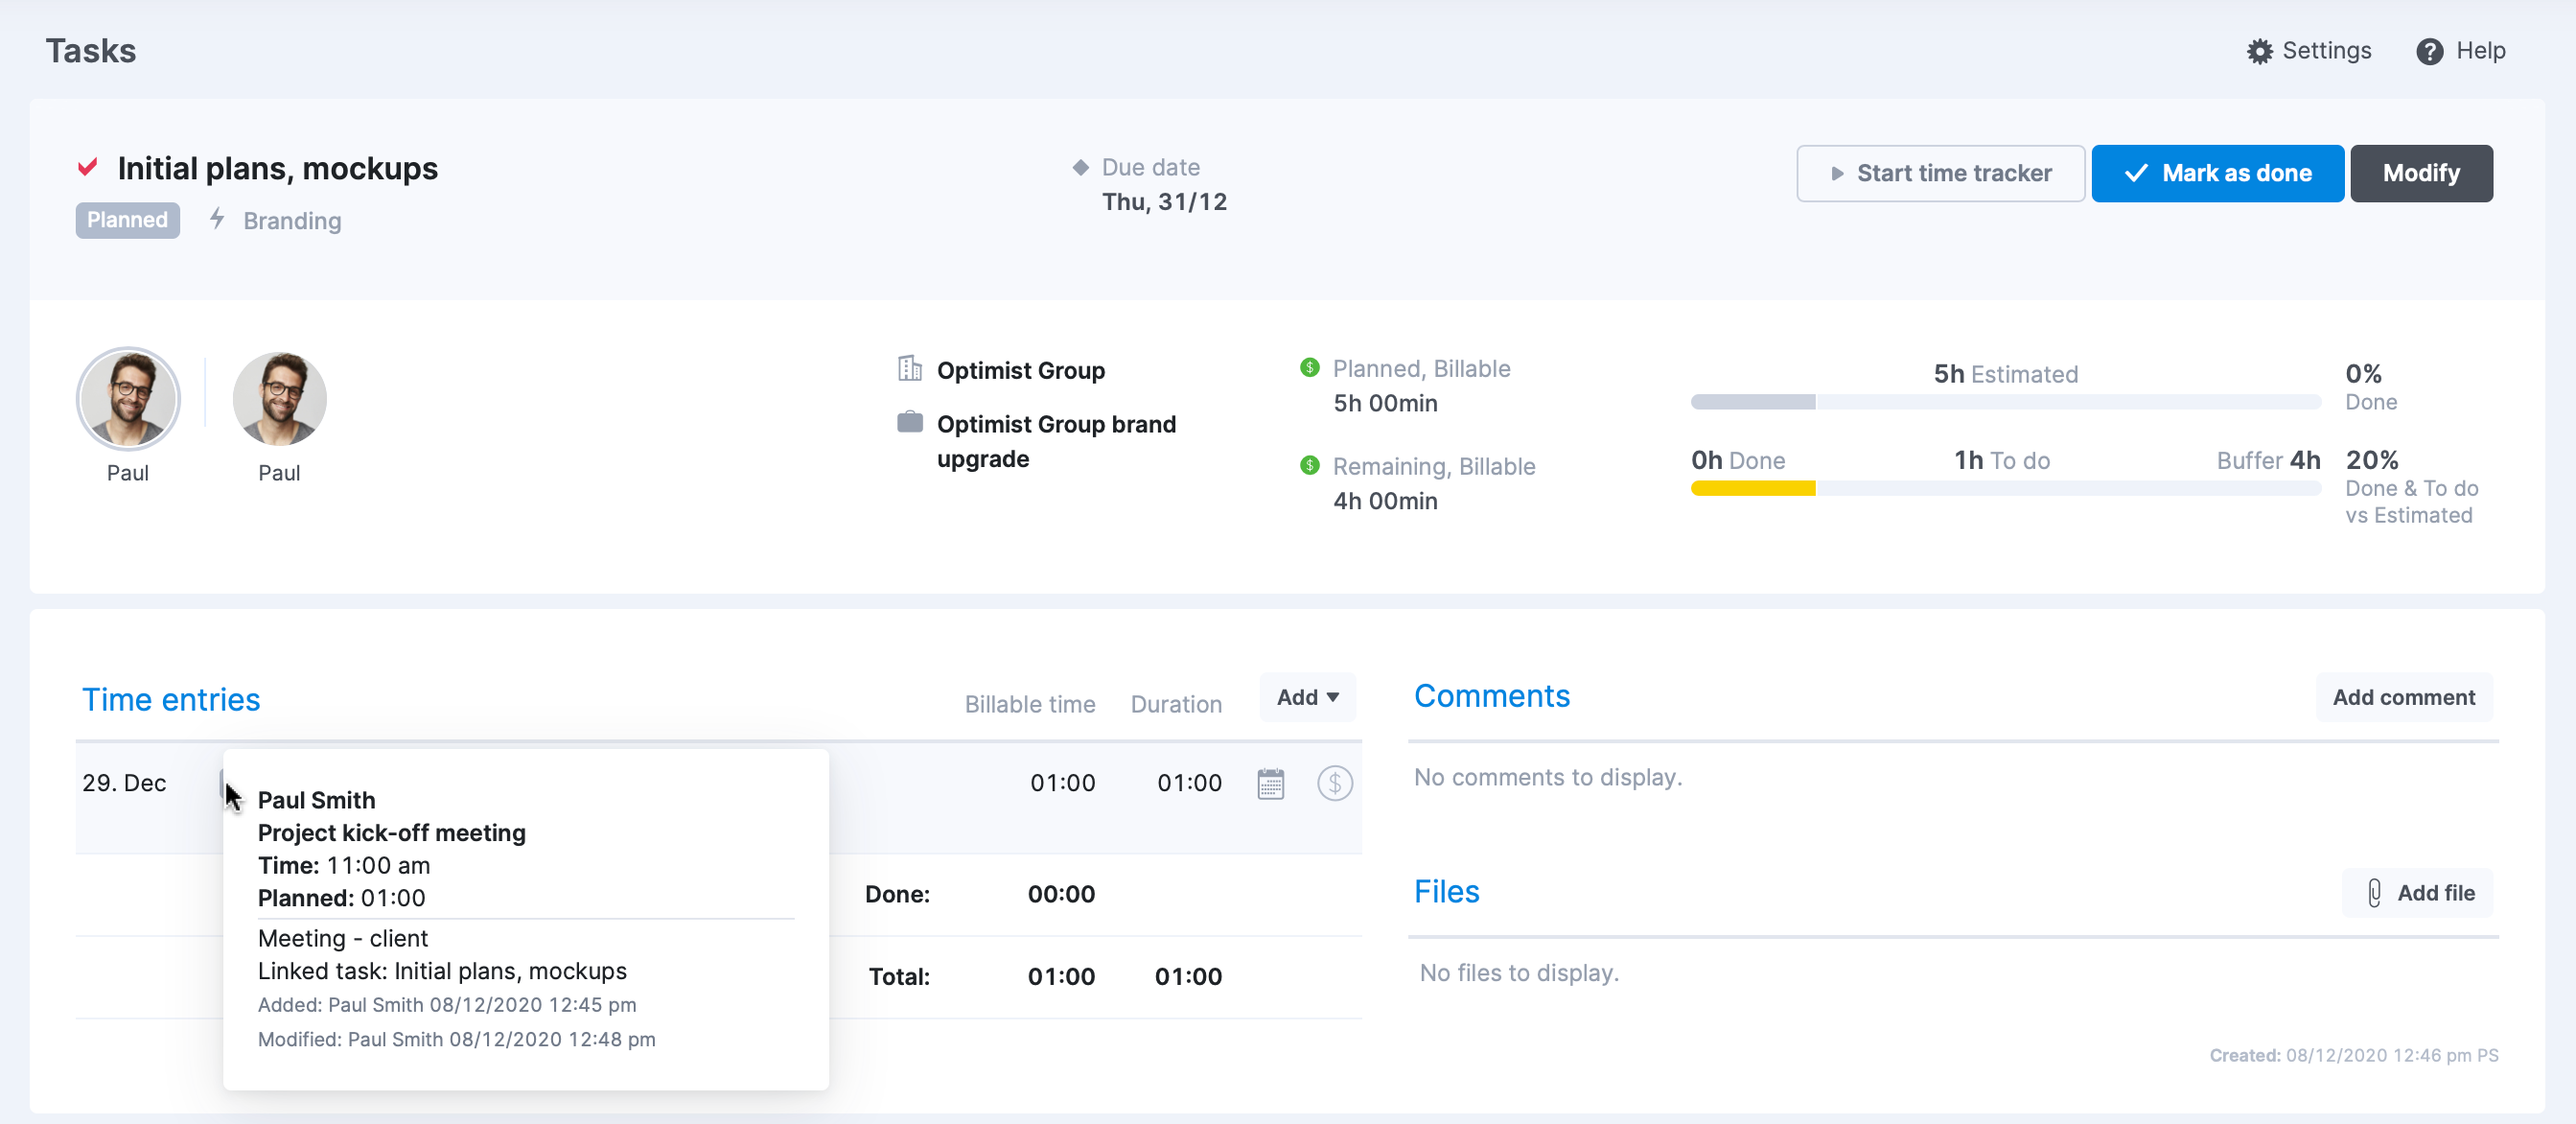
Task: Click the Planned status badge
Action: [x=127, y=220]
